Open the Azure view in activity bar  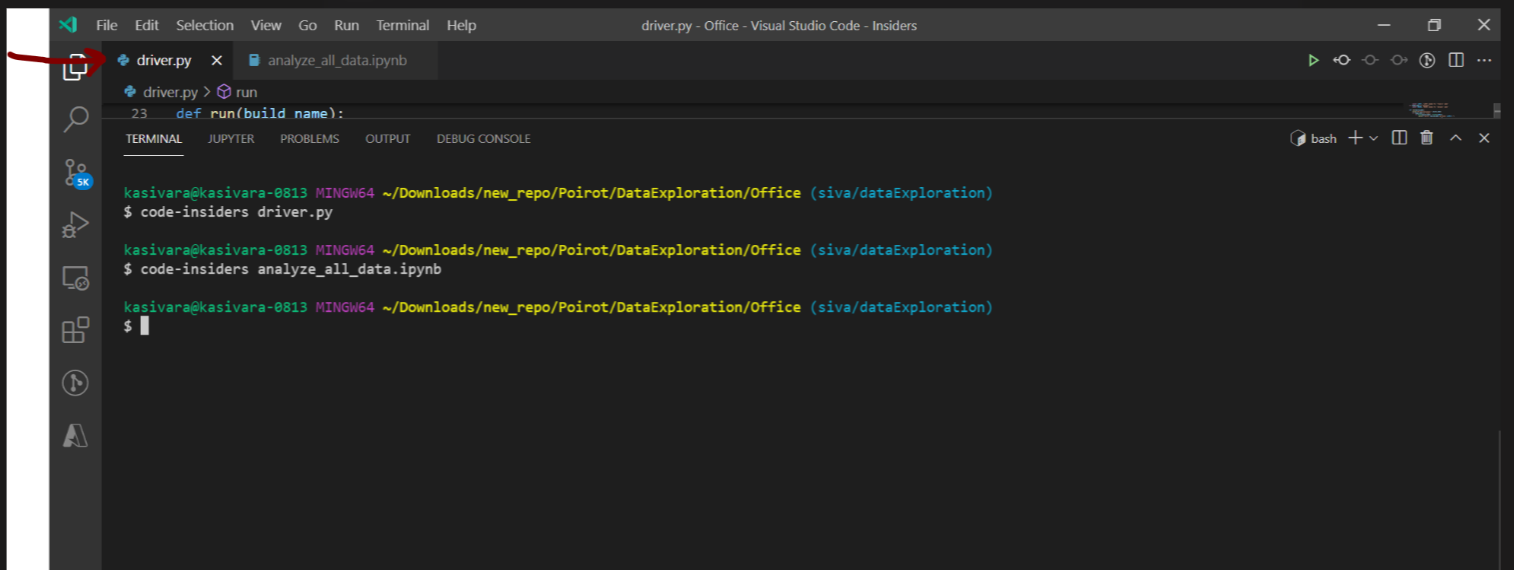[76, 435]
